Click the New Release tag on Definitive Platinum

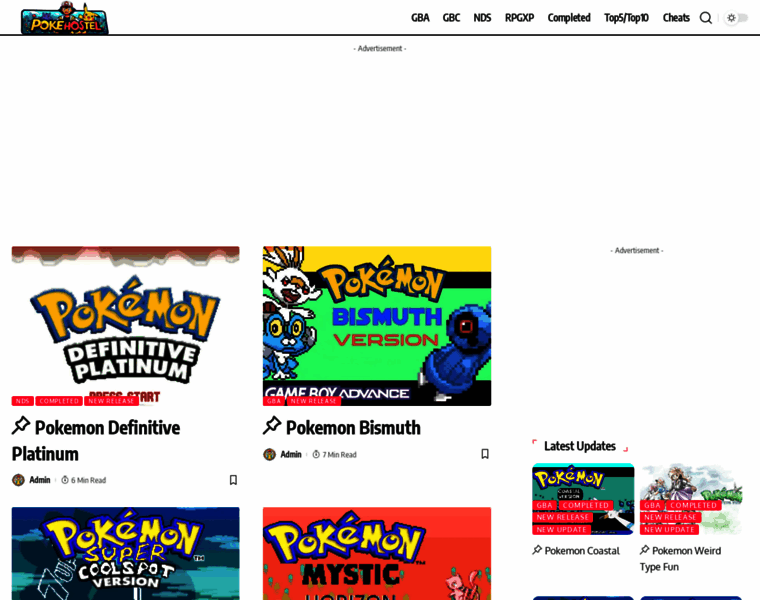pyautogui.click(x=111, y=401)
